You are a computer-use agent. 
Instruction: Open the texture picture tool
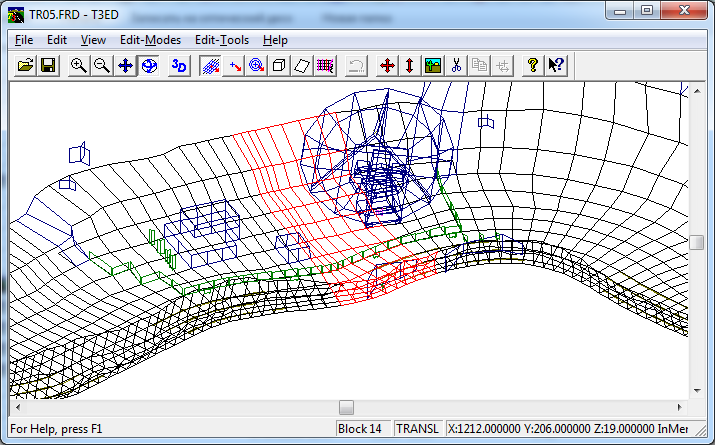pyautogui.click(x=432, y=66)
